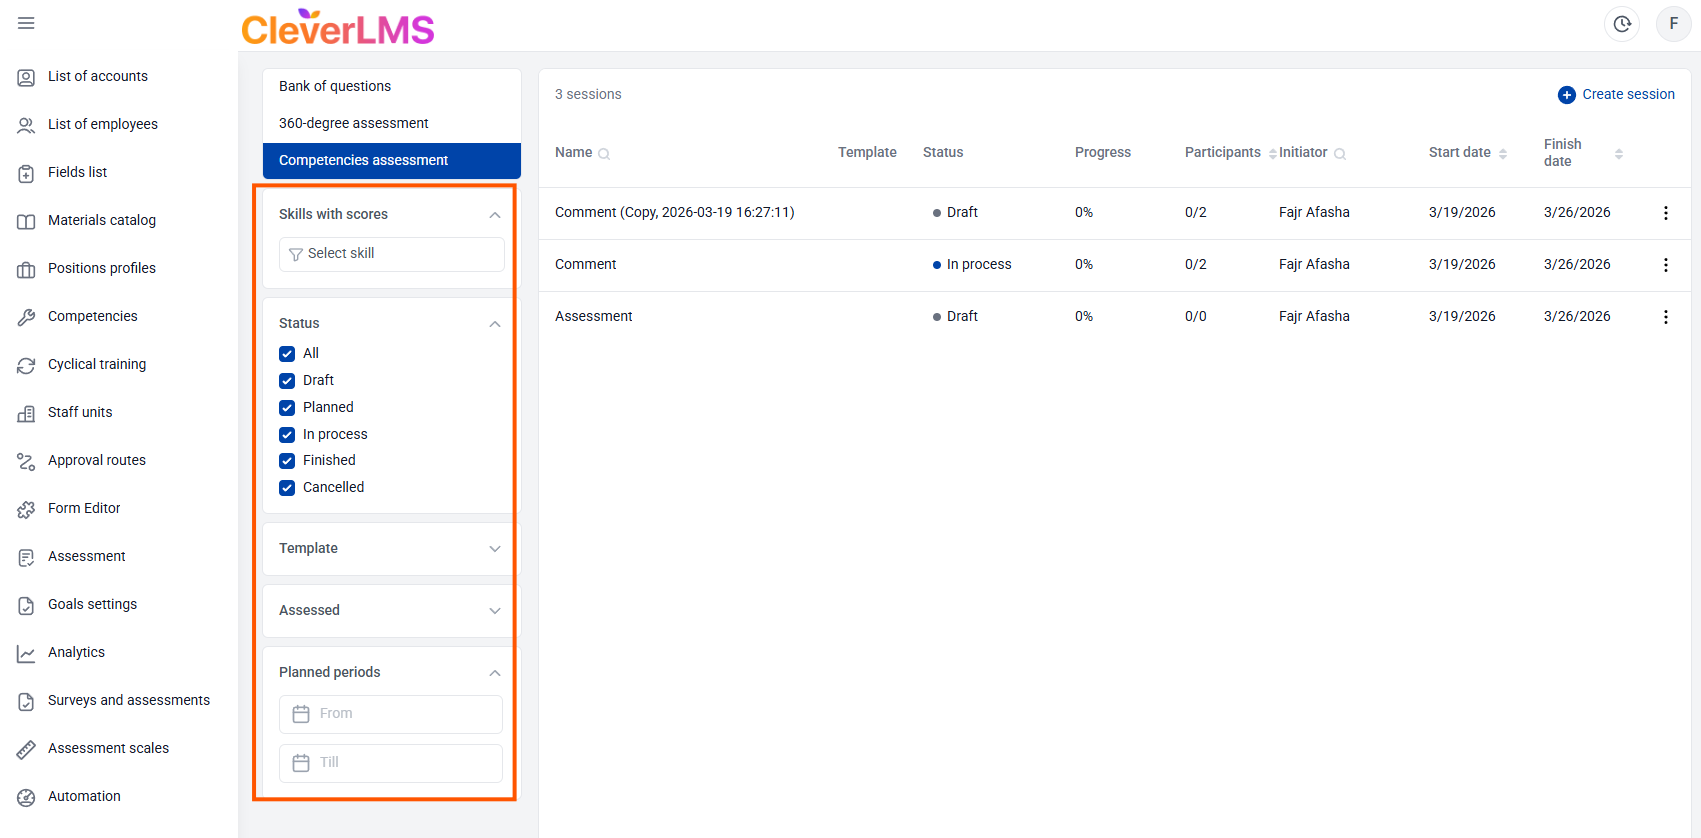
Task: Click Create session button
Action: tap(1616, 94)
